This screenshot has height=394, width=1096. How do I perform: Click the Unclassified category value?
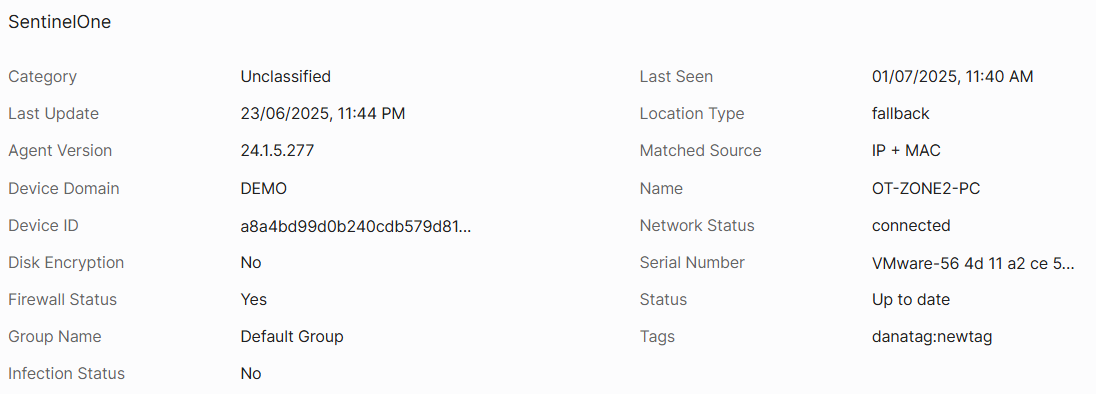[x=286, y=77]
